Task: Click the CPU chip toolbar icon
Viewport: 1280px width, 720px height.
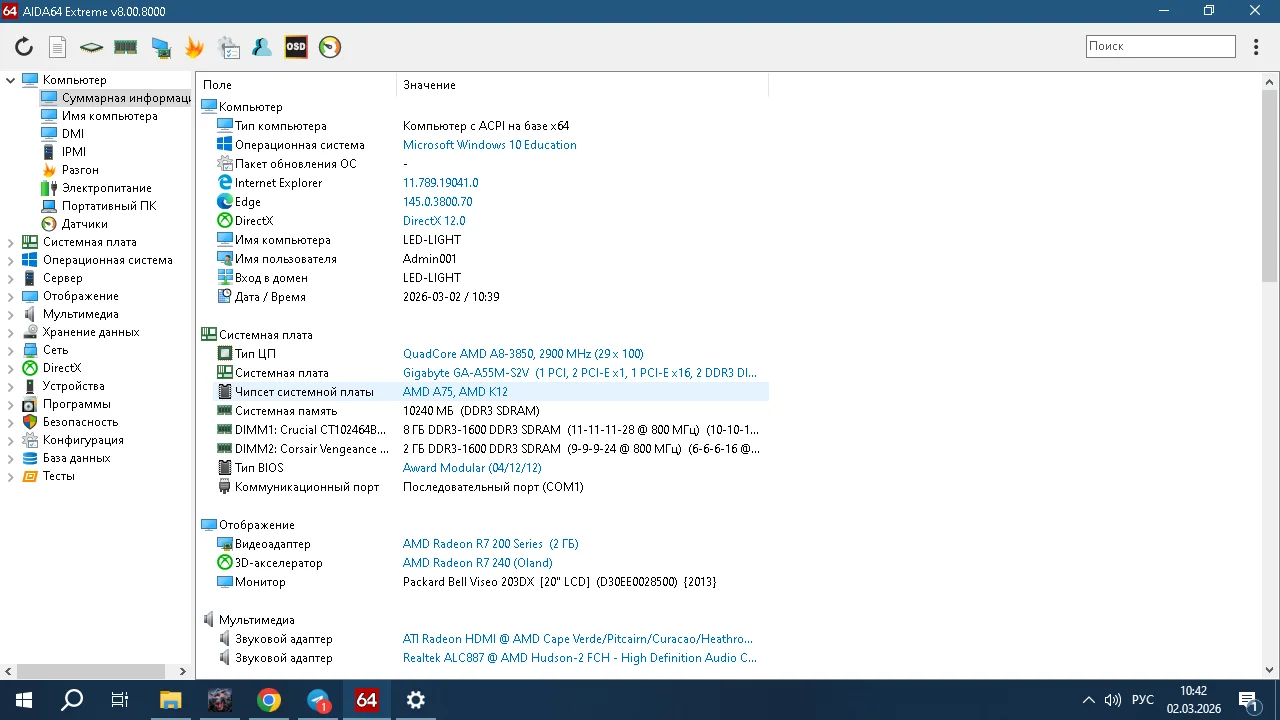Action: pyautogui.click(x=91, y=47)
